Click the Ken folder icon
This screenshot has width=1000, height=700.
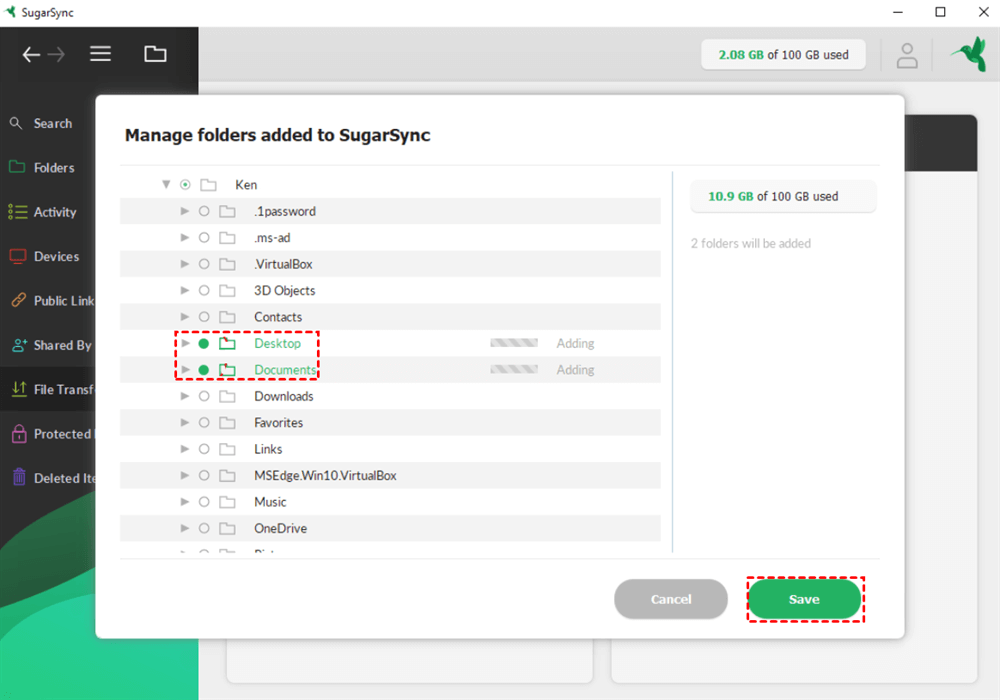[208, 185]
